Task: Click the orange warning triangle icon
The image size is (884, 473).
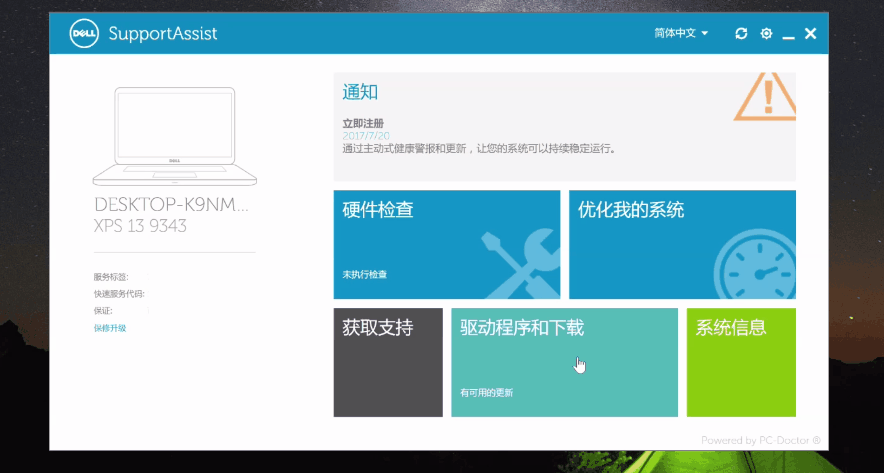Action: [766, 96]
